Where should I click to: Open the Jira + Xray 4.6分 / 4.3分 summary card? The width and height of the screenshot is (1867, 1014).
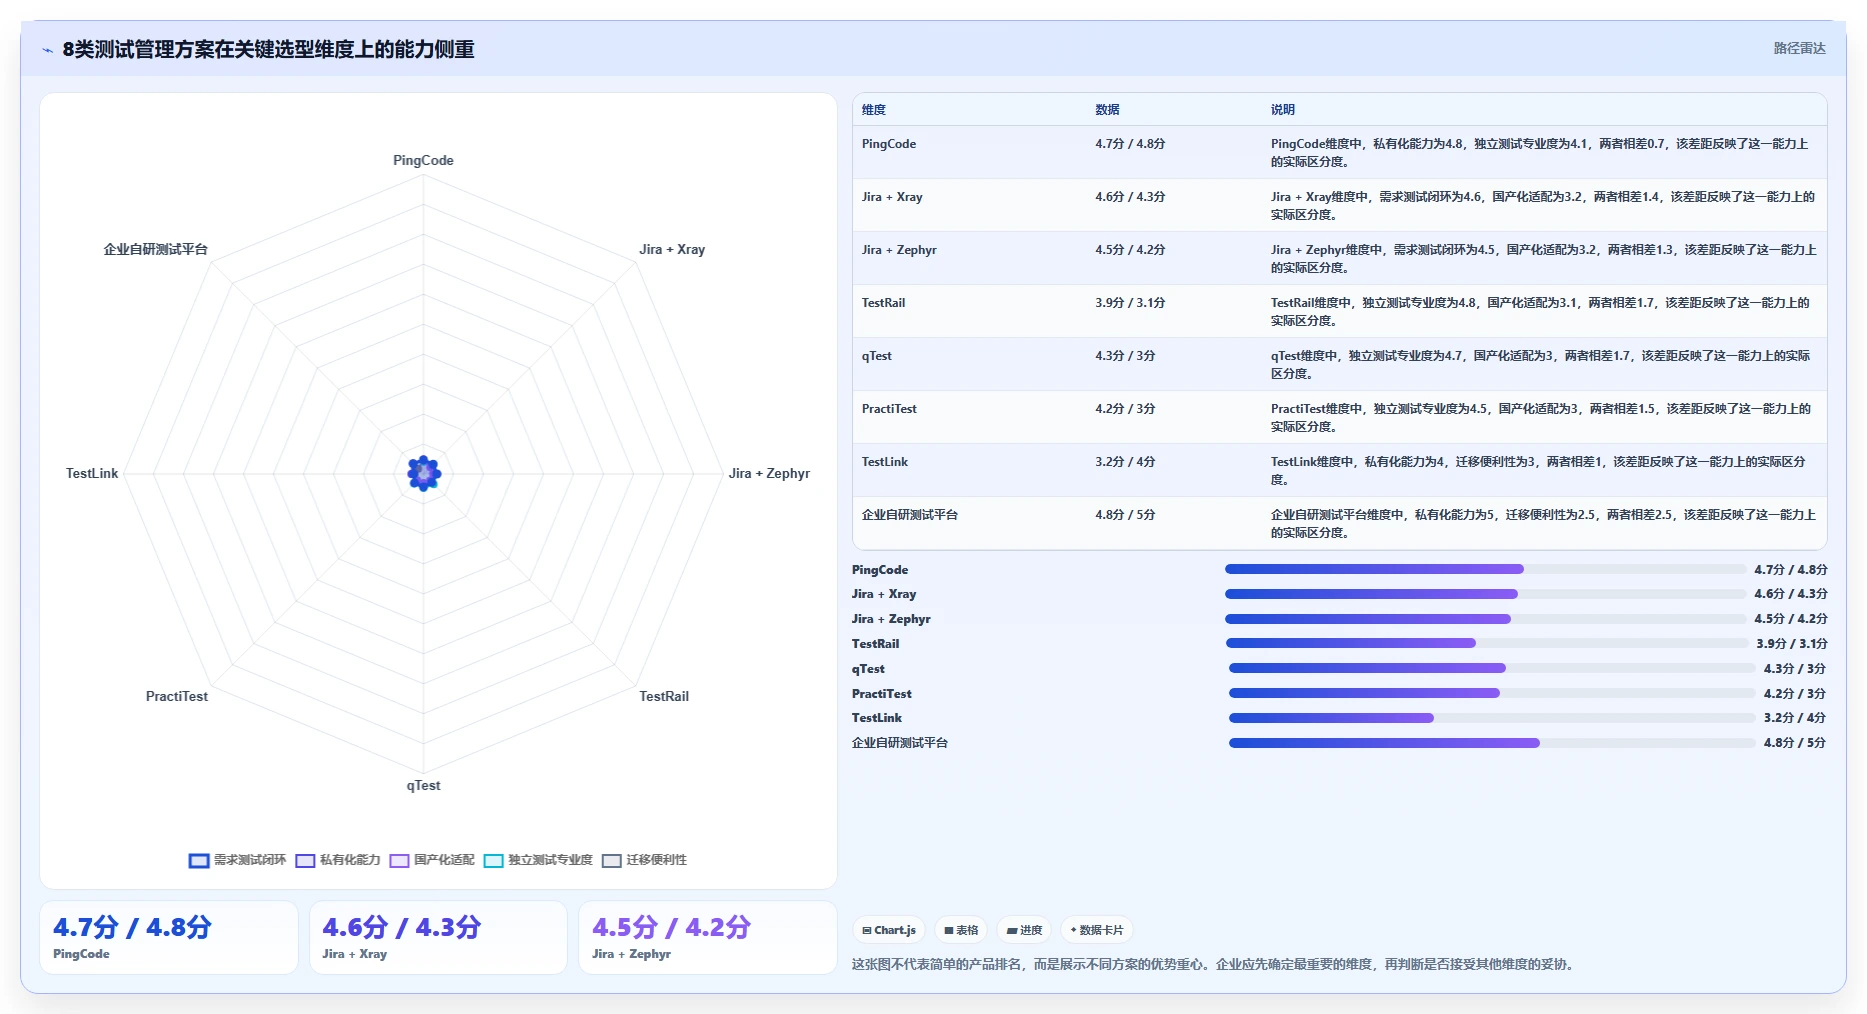point(438,938)
